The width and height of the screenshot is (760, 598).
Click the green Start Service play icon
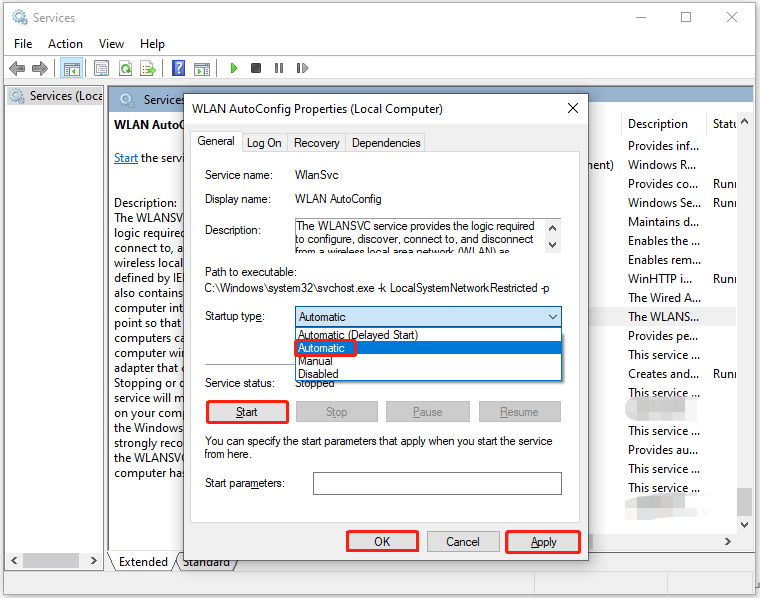pyautogui.click(x=233, y=68)
